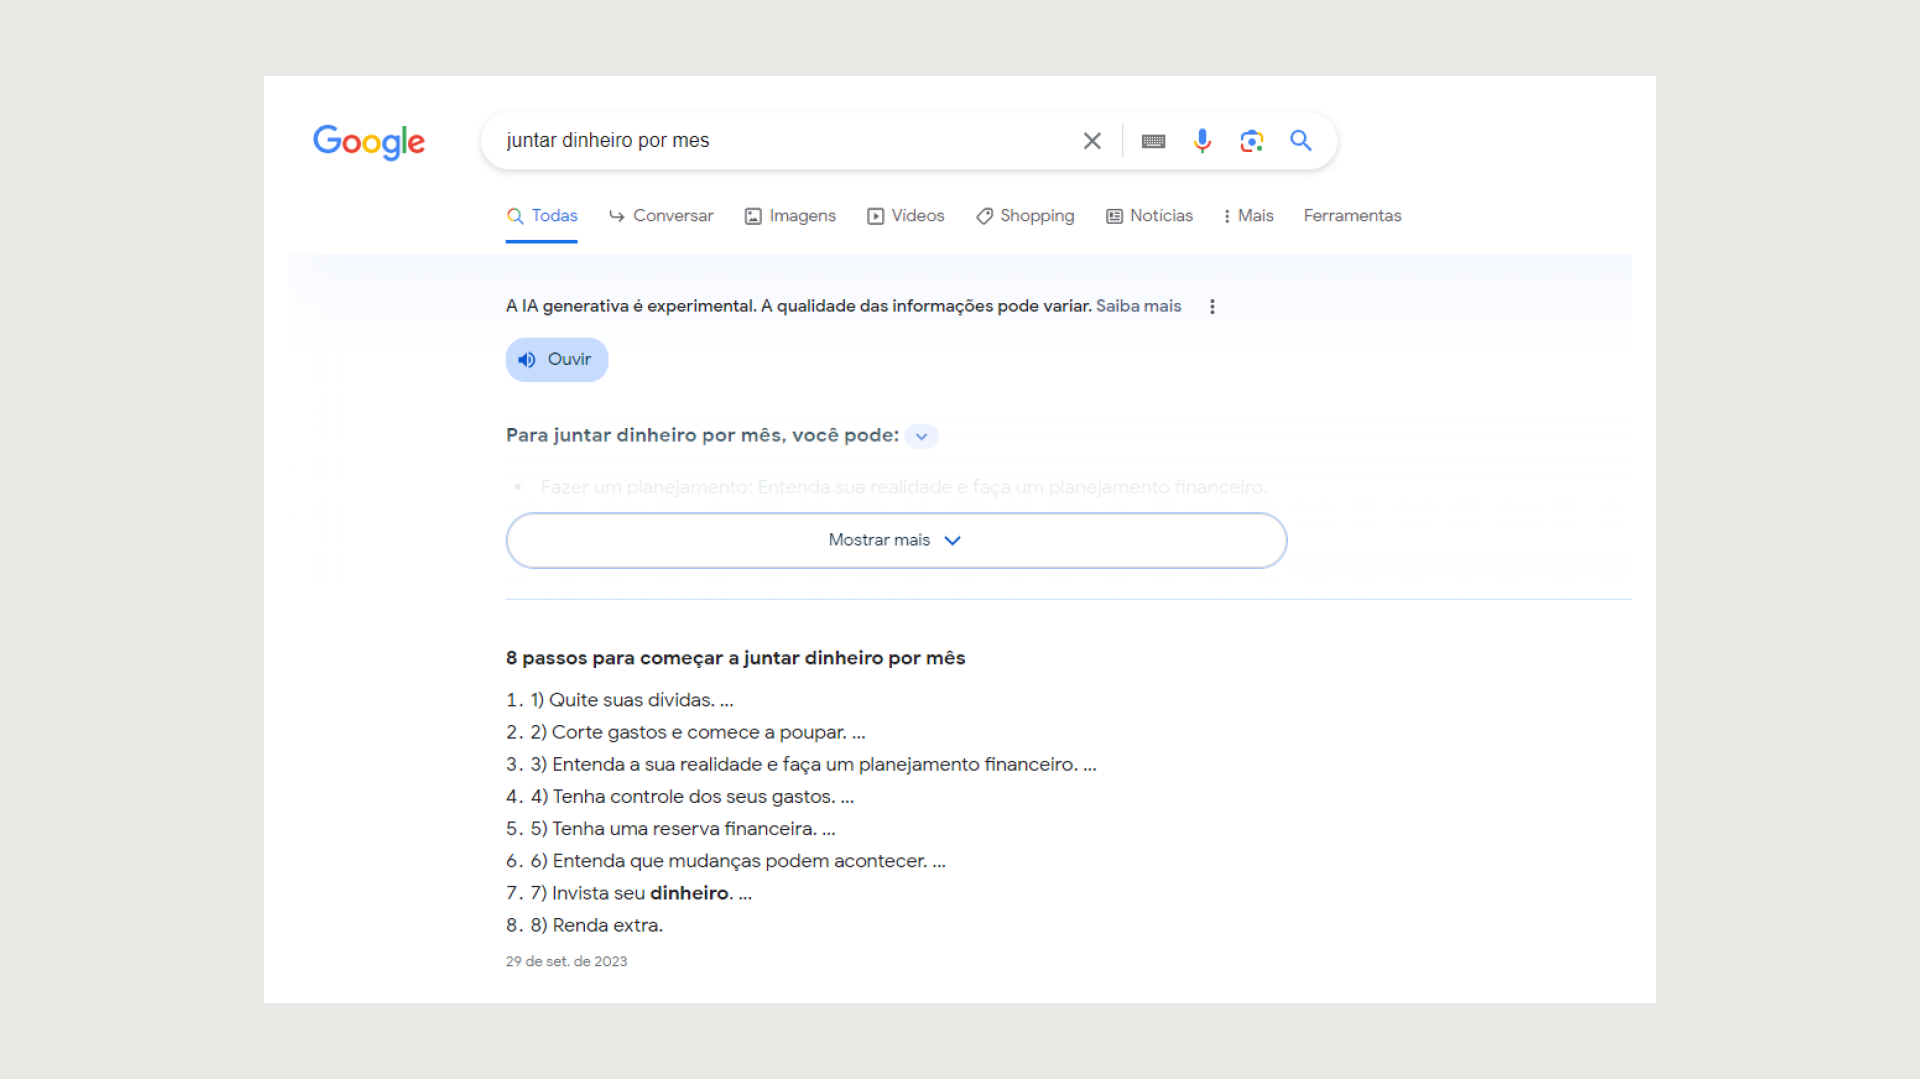This screenshot has width=1920, height=1079.
Task: Click inside the search text field
Action: pyautogui.click(x=780, y=141)
